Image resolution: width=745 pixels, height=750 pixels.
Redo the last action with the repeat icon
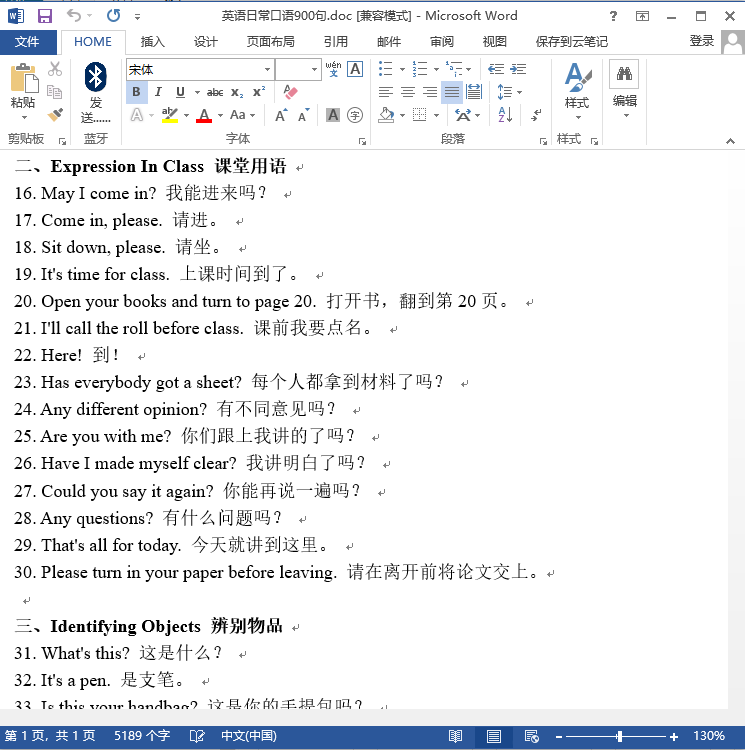click(x=113, y=16)
